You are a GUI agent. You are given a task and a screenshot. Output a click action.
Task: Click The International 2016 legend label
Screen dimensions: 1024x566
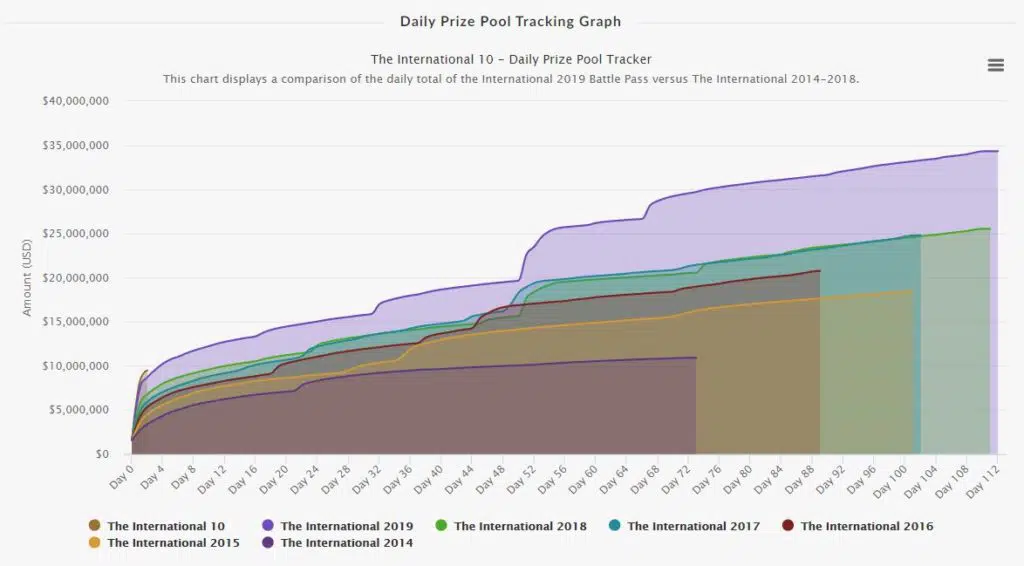(867, 526)
